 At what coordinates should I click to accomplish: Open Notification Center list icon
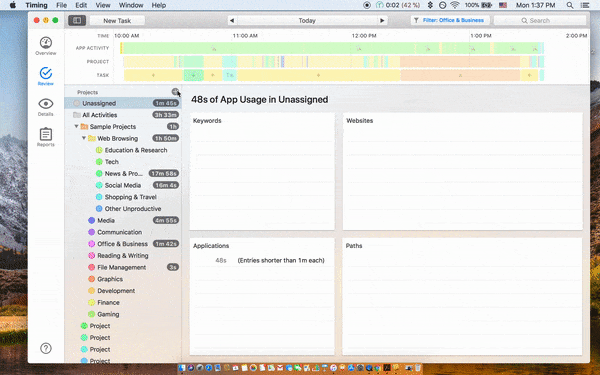click(x=585, y=5)
